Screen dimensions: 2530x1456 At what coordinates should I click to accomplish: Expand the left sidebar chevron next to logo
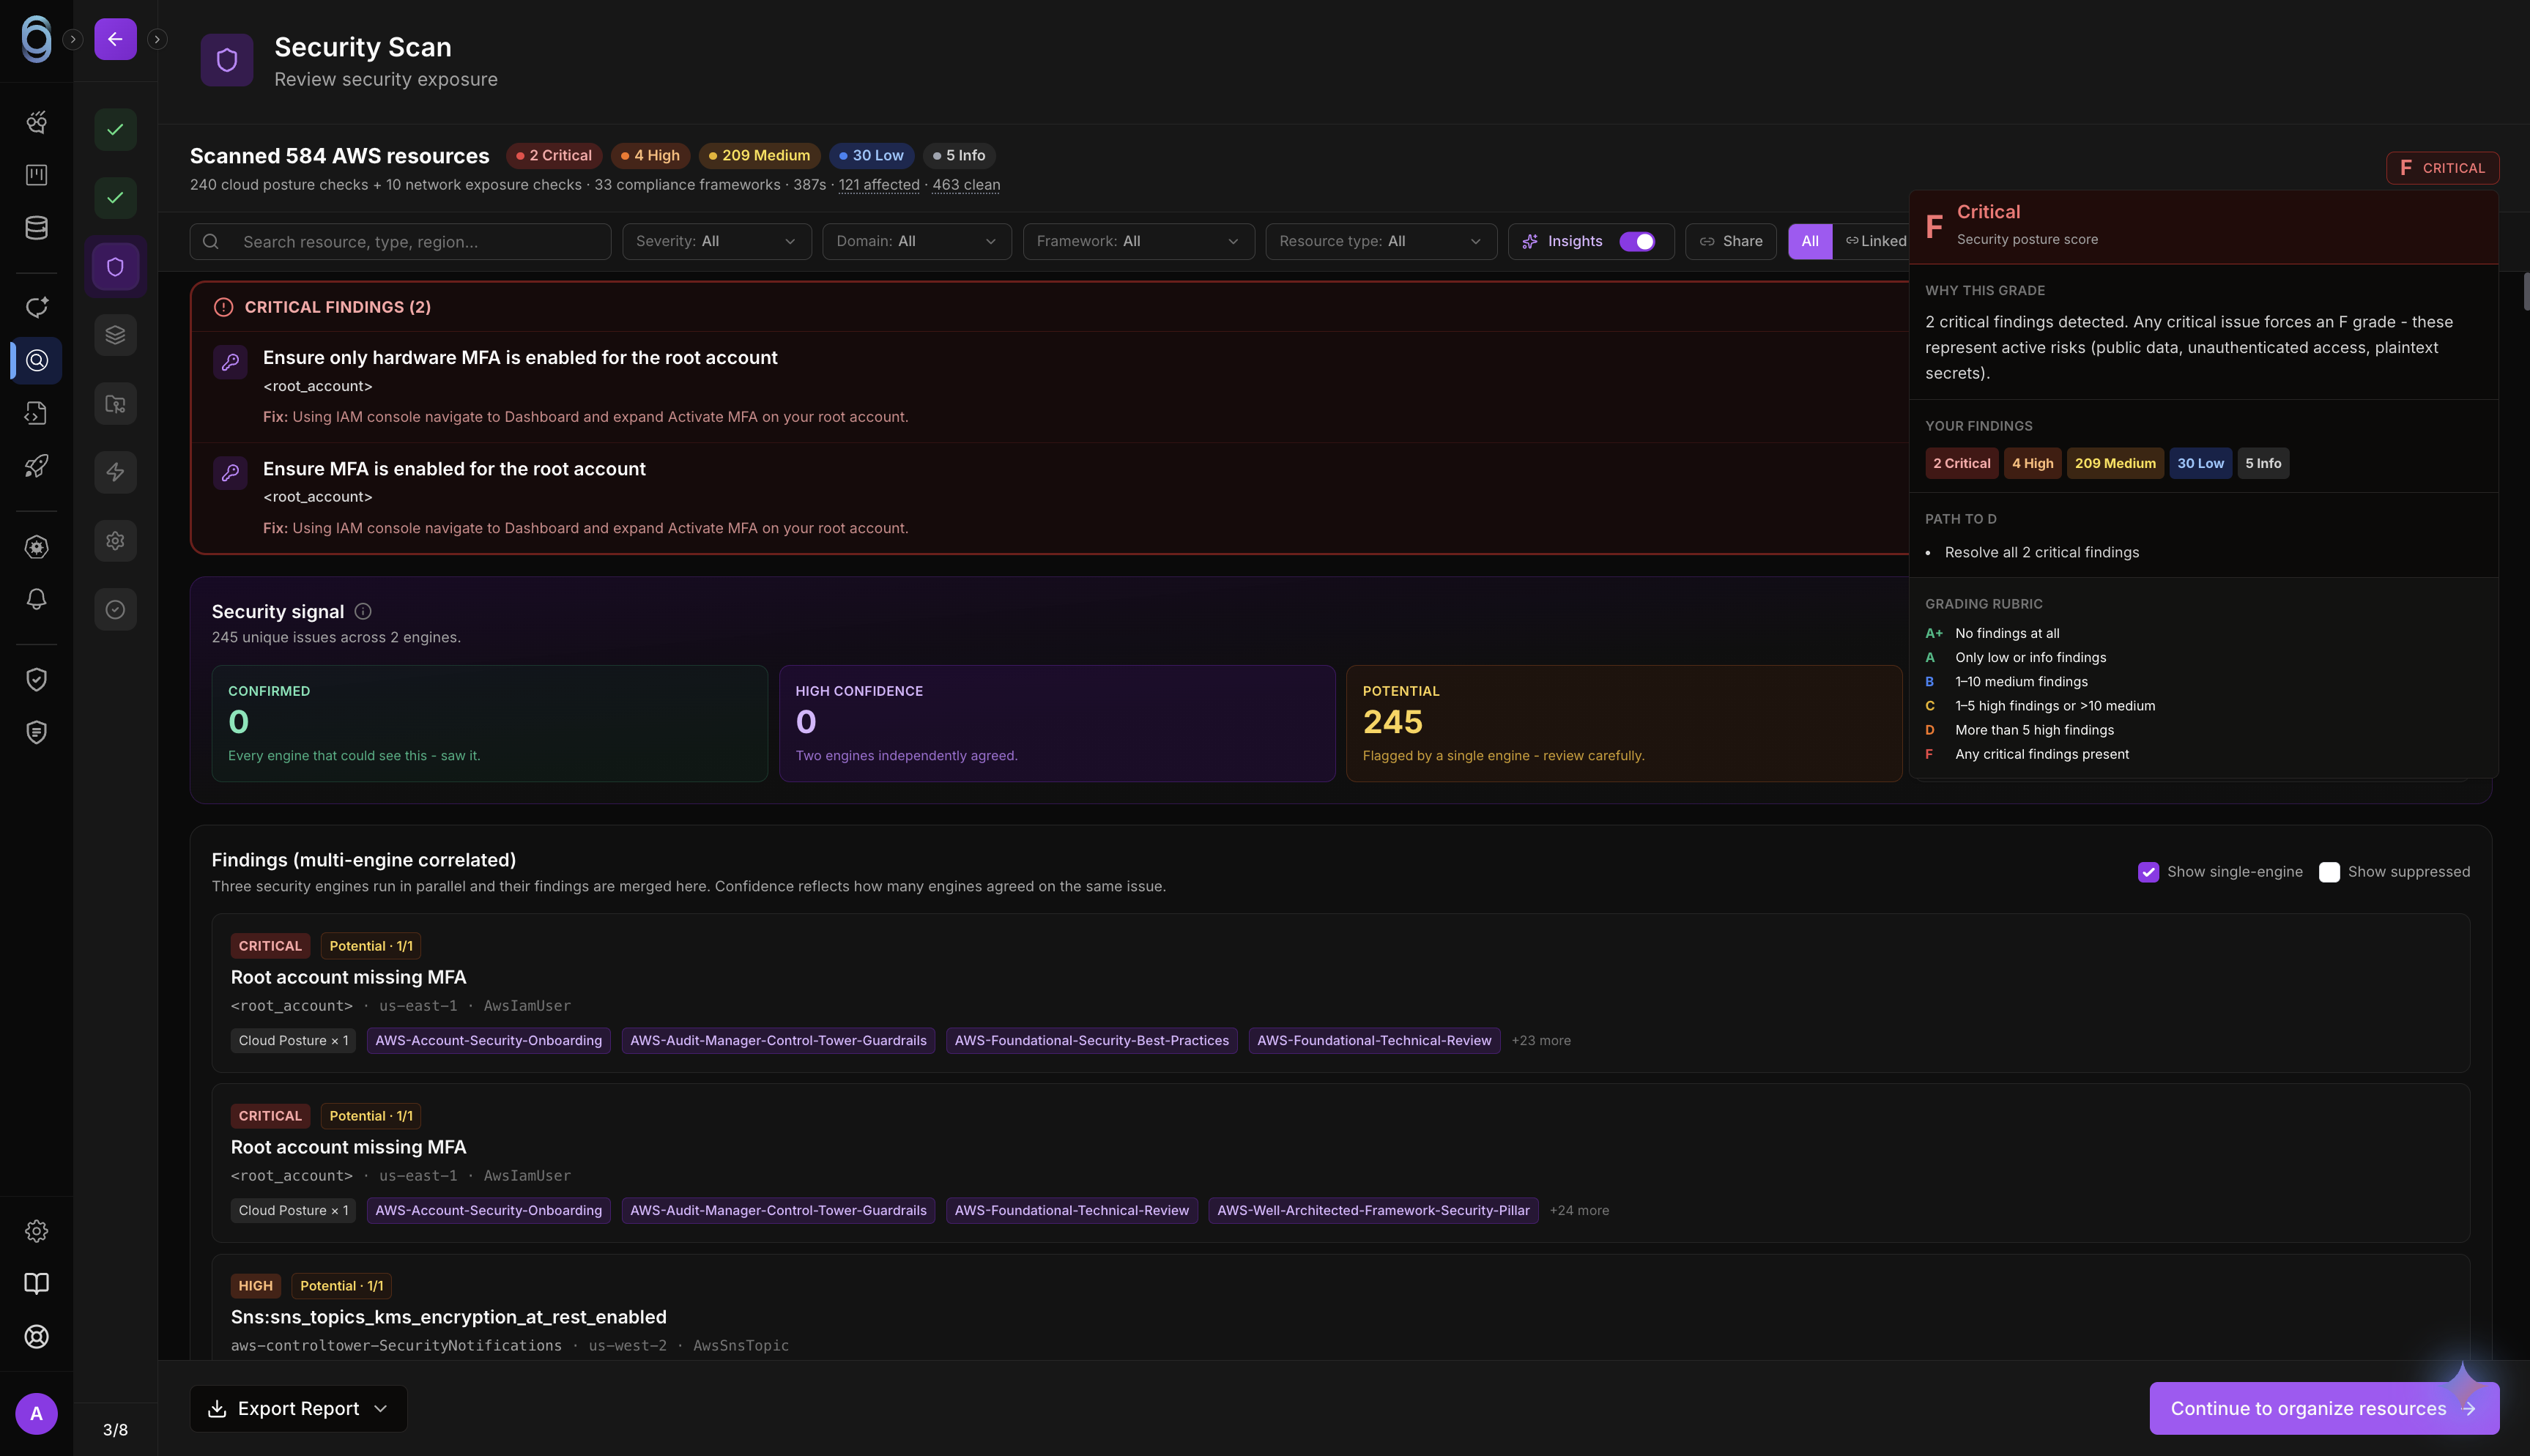coord(73,39)
